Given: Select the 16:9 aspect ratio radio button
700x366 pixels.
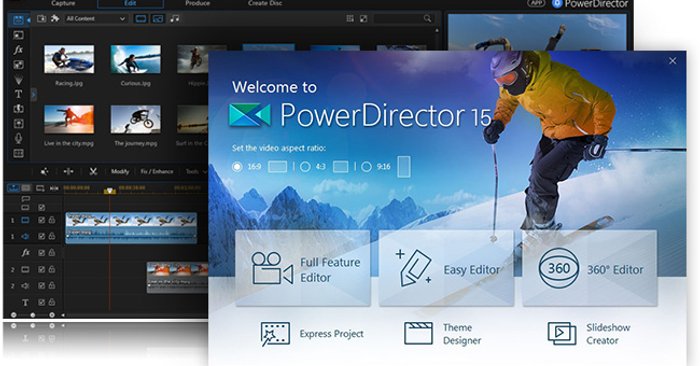Looking at the screenshot, I should pyautogui.click(x=237, y=167).
